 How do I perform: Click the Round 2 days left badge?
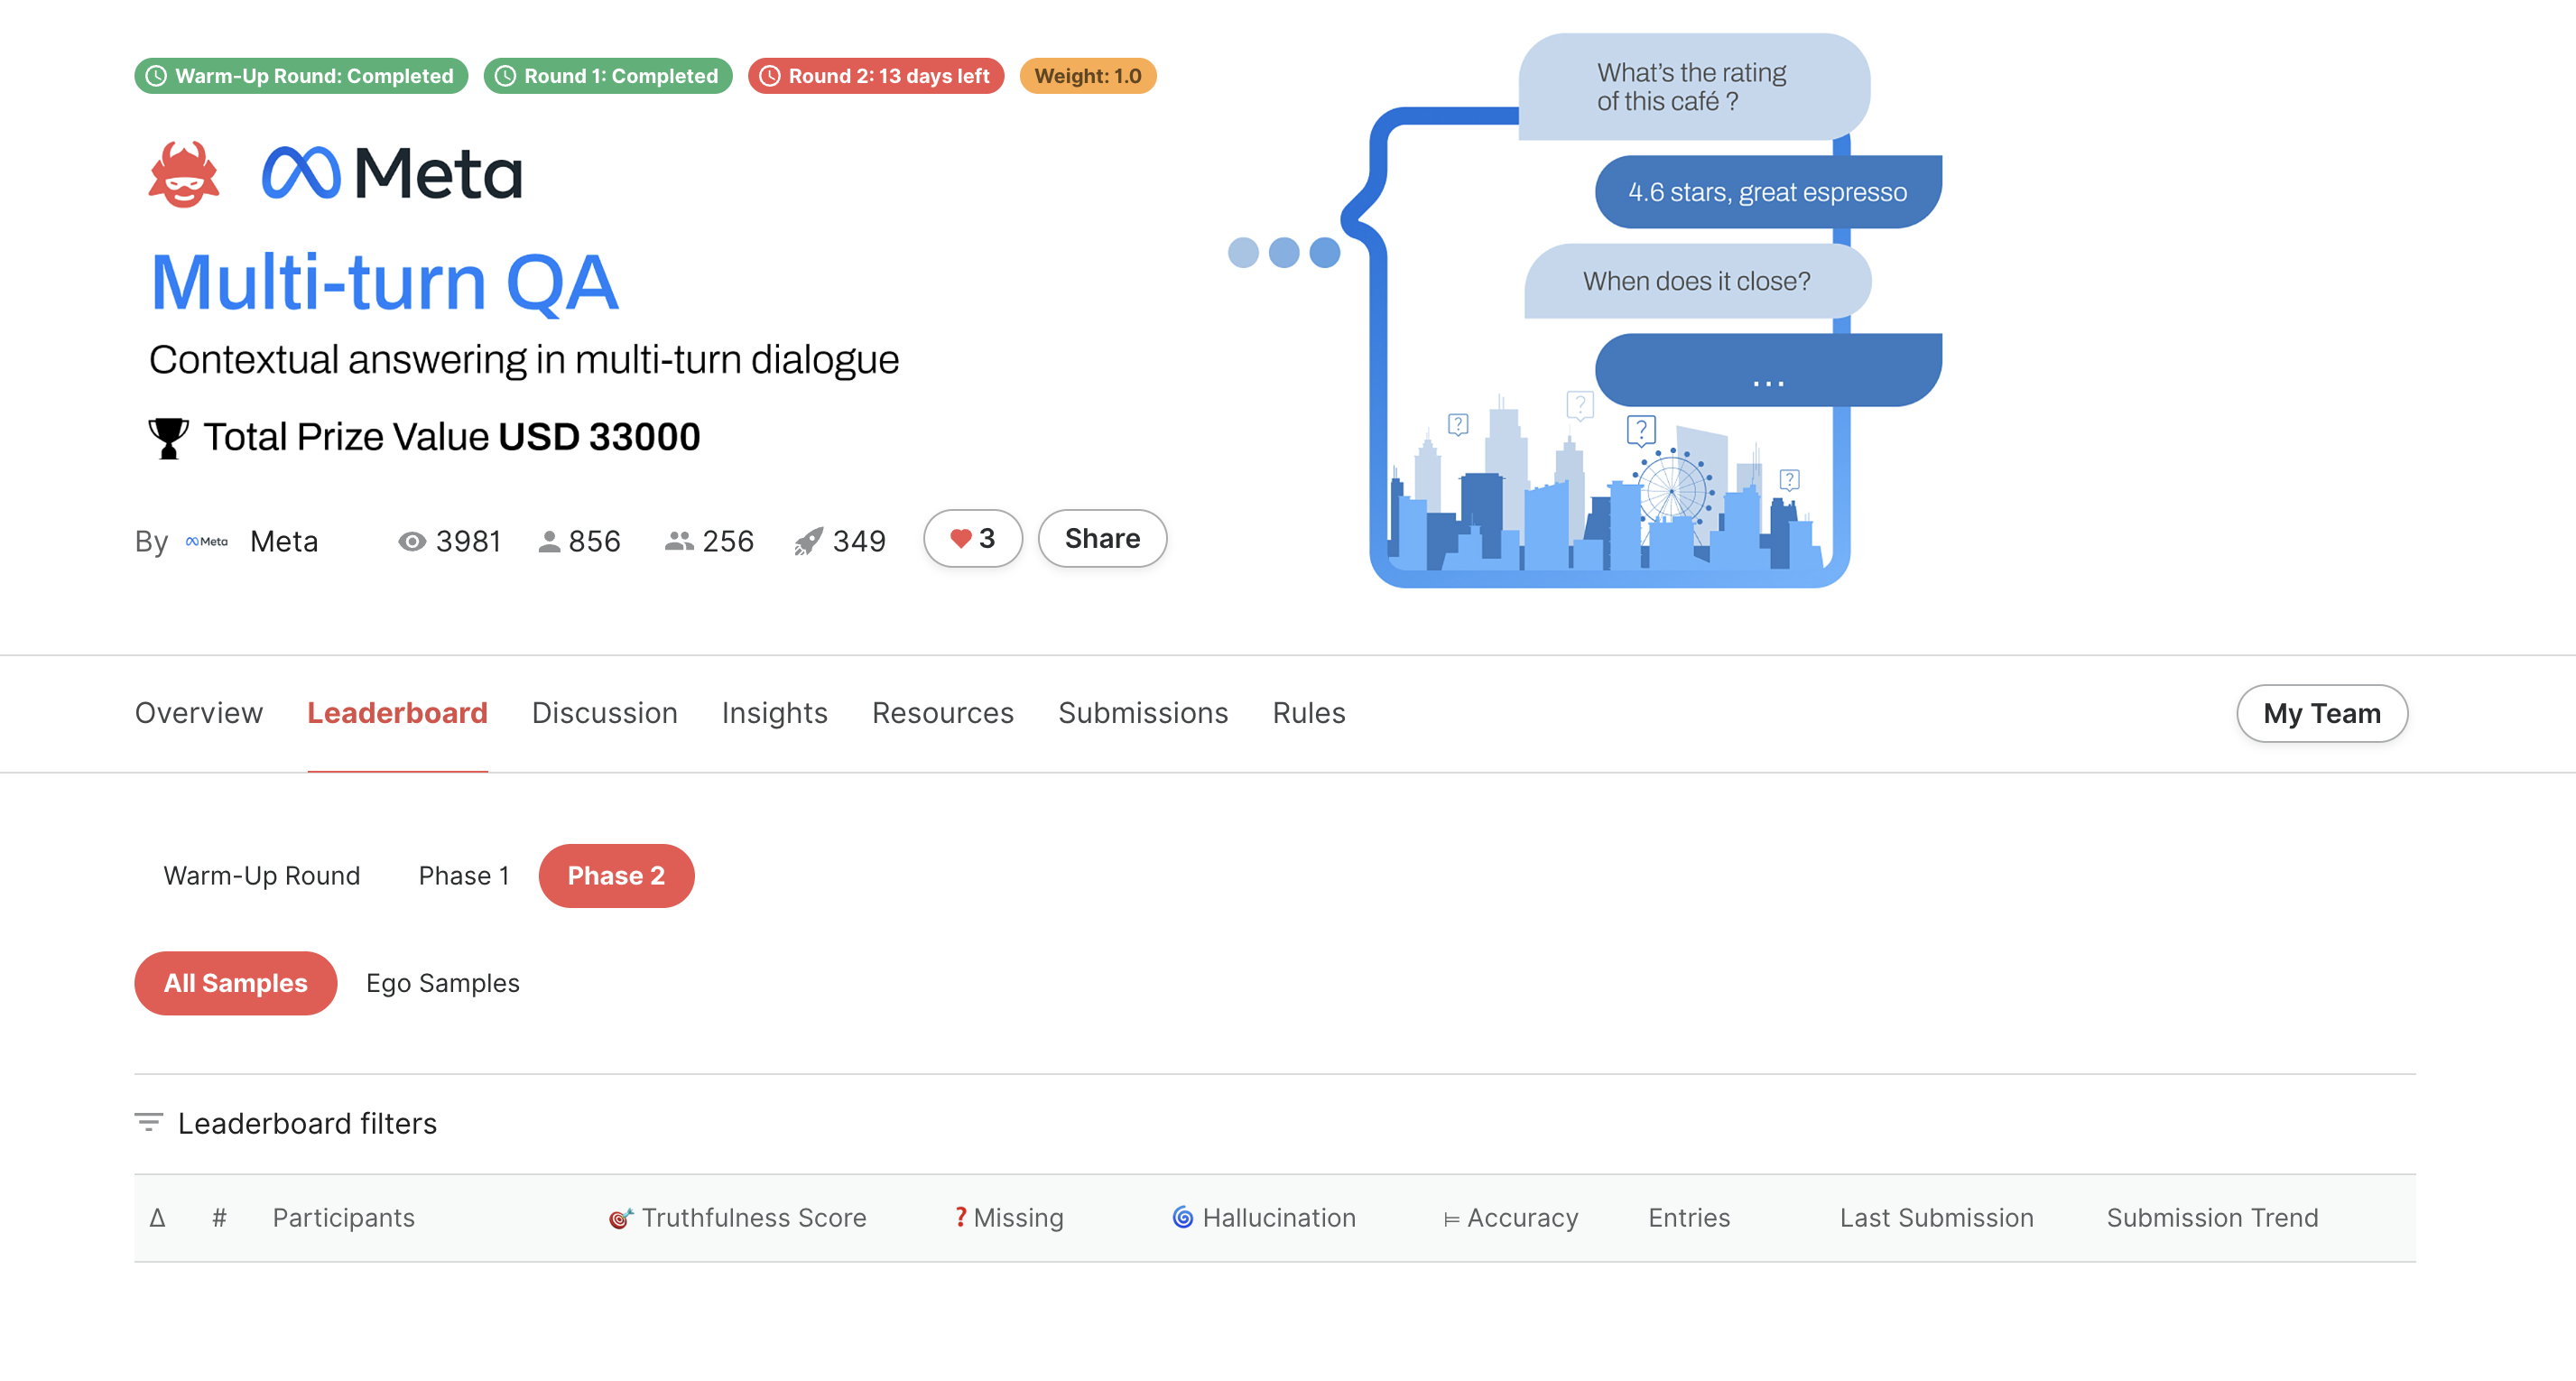(x=875, y=76)
